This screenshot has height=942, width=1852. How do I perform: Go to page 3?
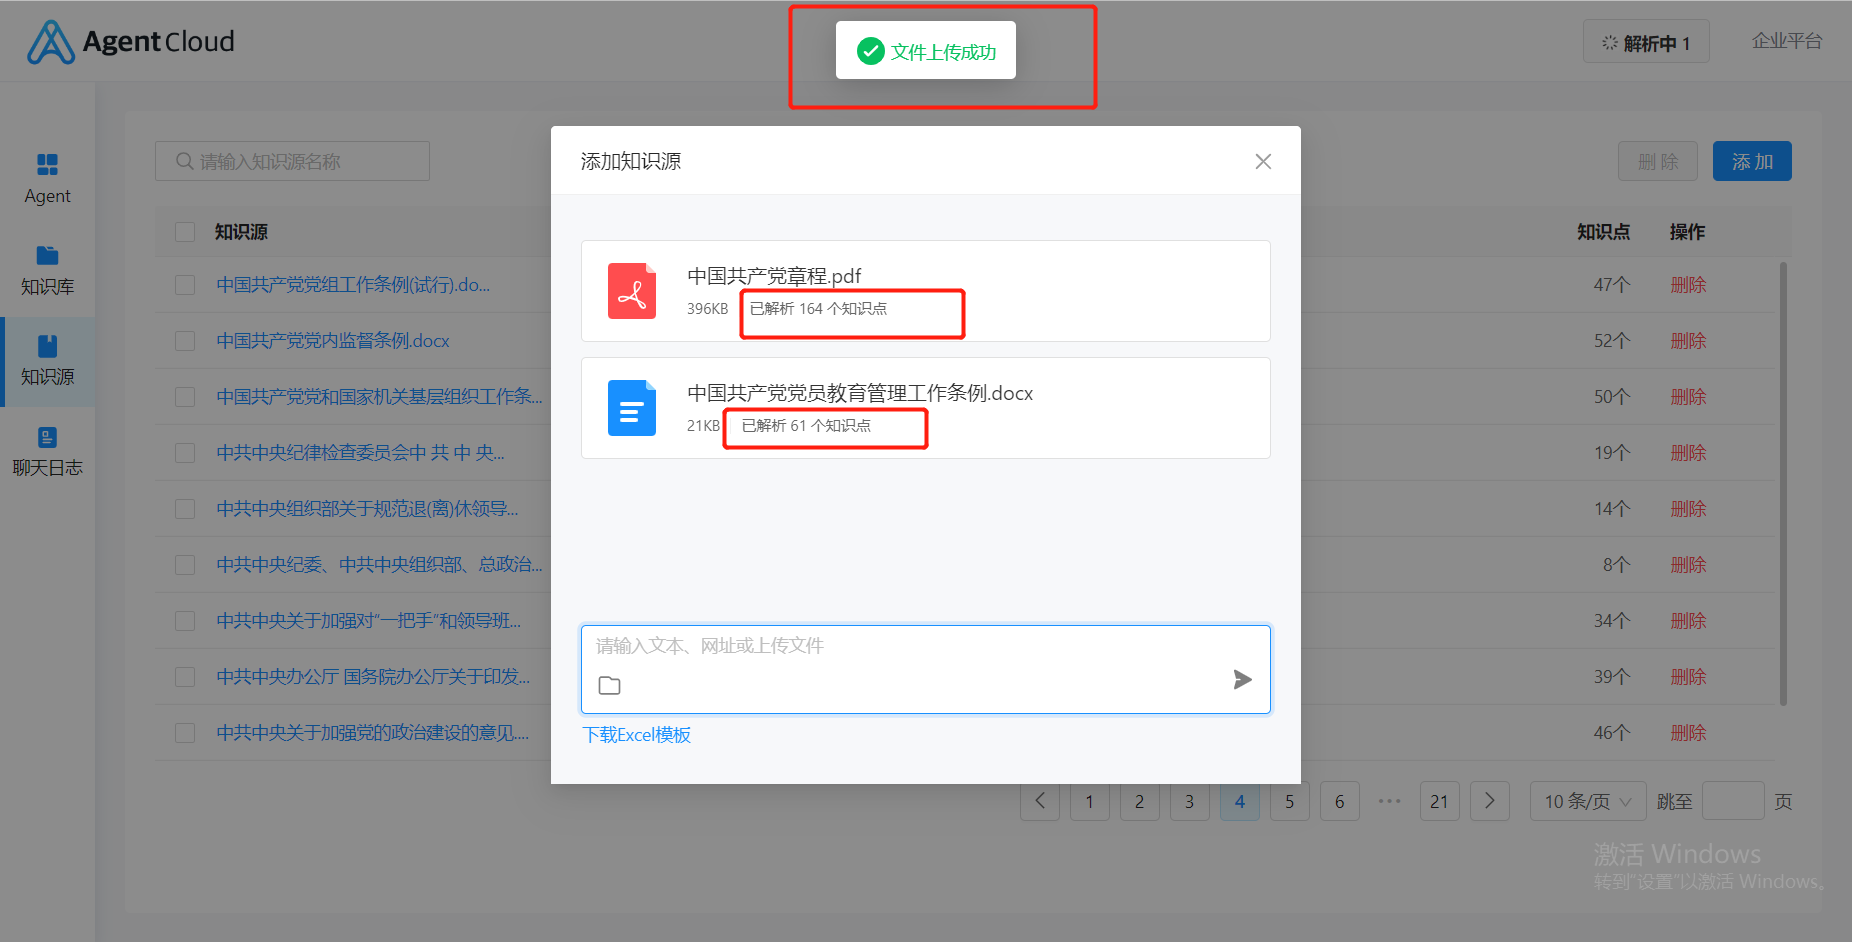1190,801
